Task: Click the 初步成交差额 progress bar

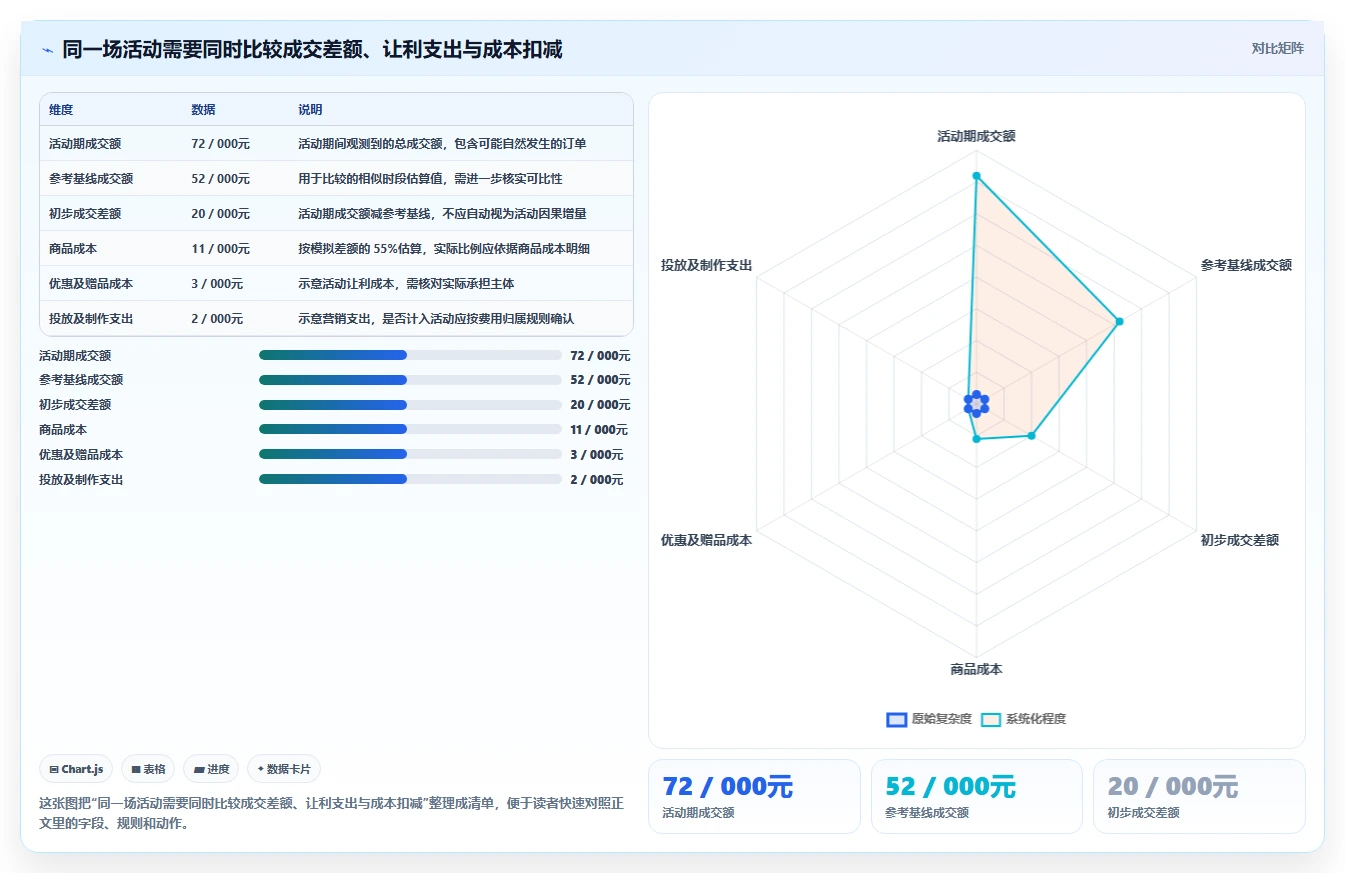Action: coord(410,405)
